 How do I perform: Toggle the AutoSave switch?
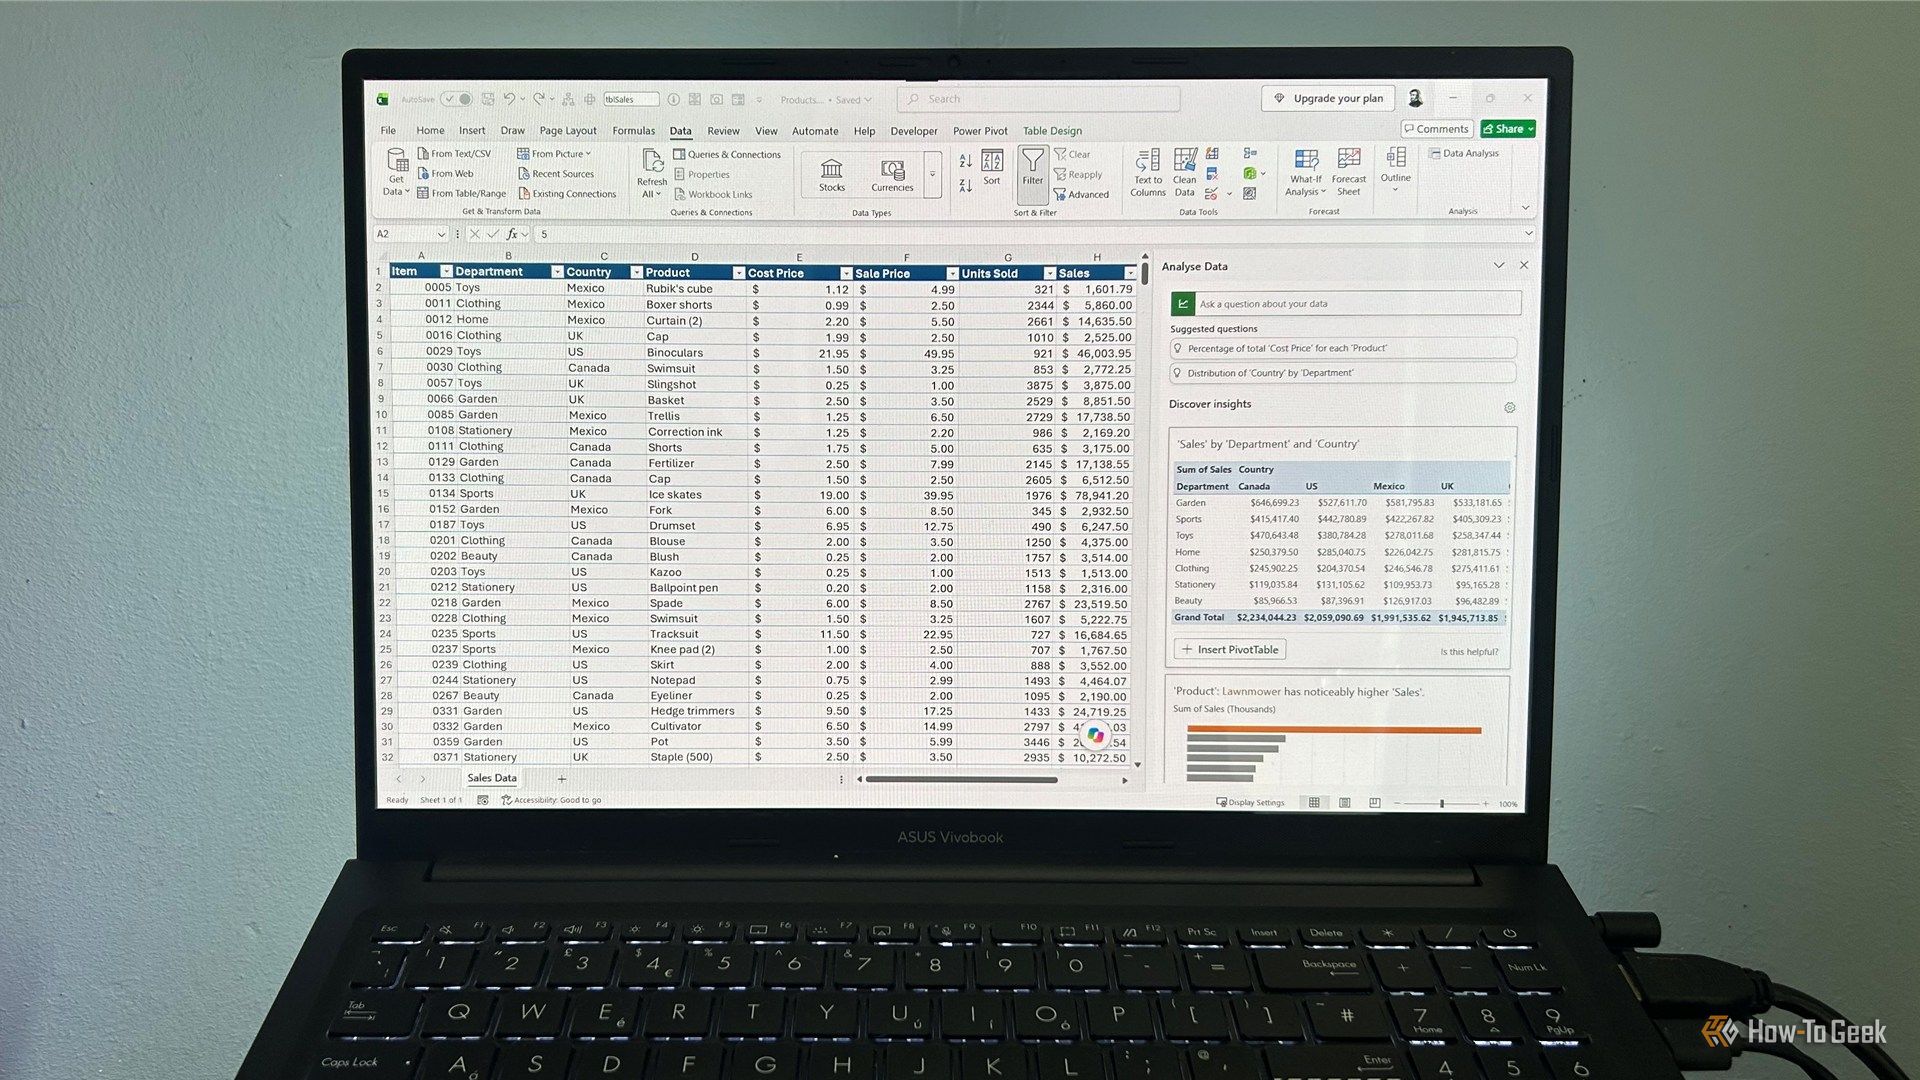coord(458,99)
